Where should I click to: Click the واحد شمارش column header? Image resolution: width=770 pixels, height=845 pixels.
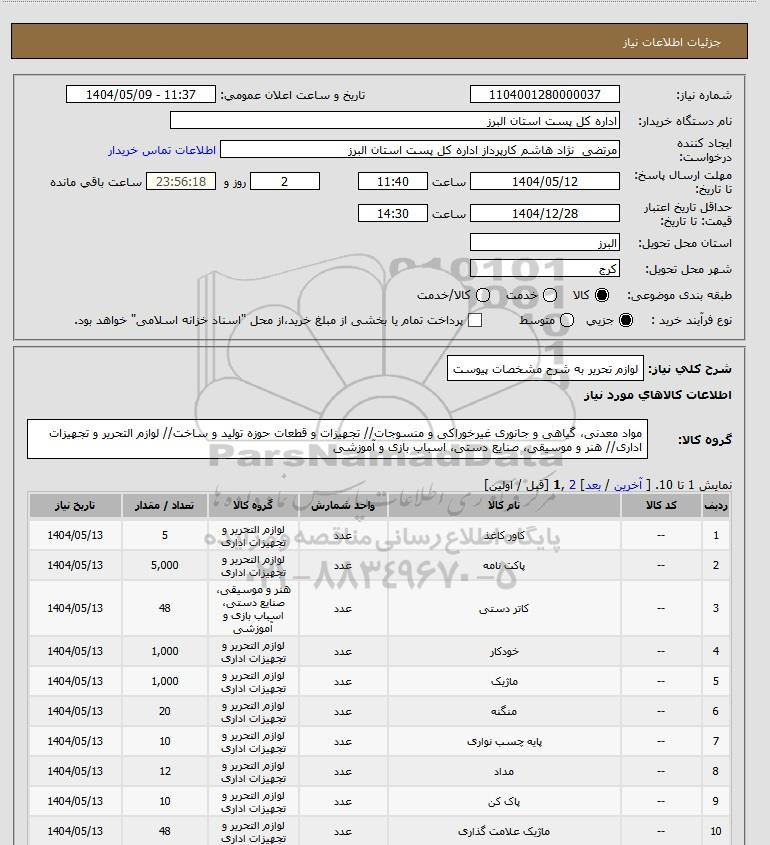[x=343, y=505]
